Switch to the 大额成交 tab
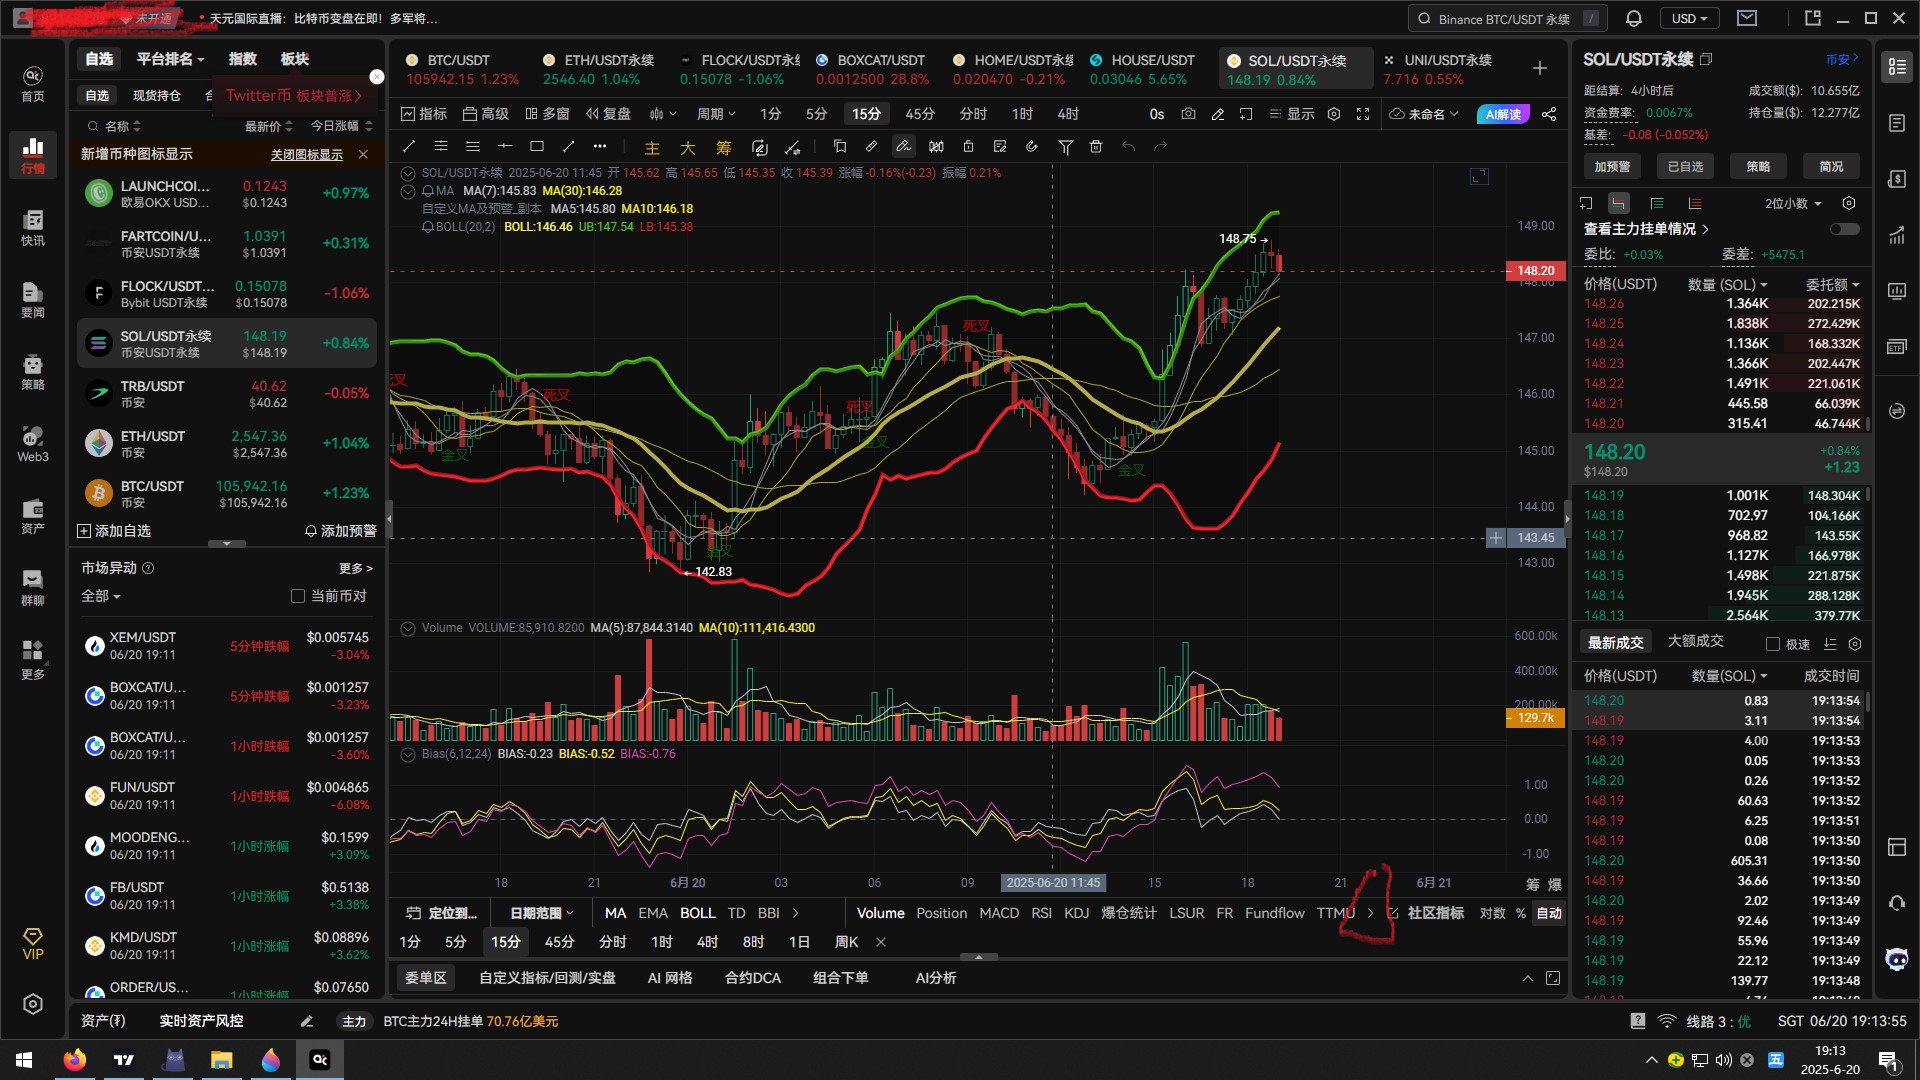Image resolution: width=1920 pixels, height=1080 pixels. click(1695, 641)
